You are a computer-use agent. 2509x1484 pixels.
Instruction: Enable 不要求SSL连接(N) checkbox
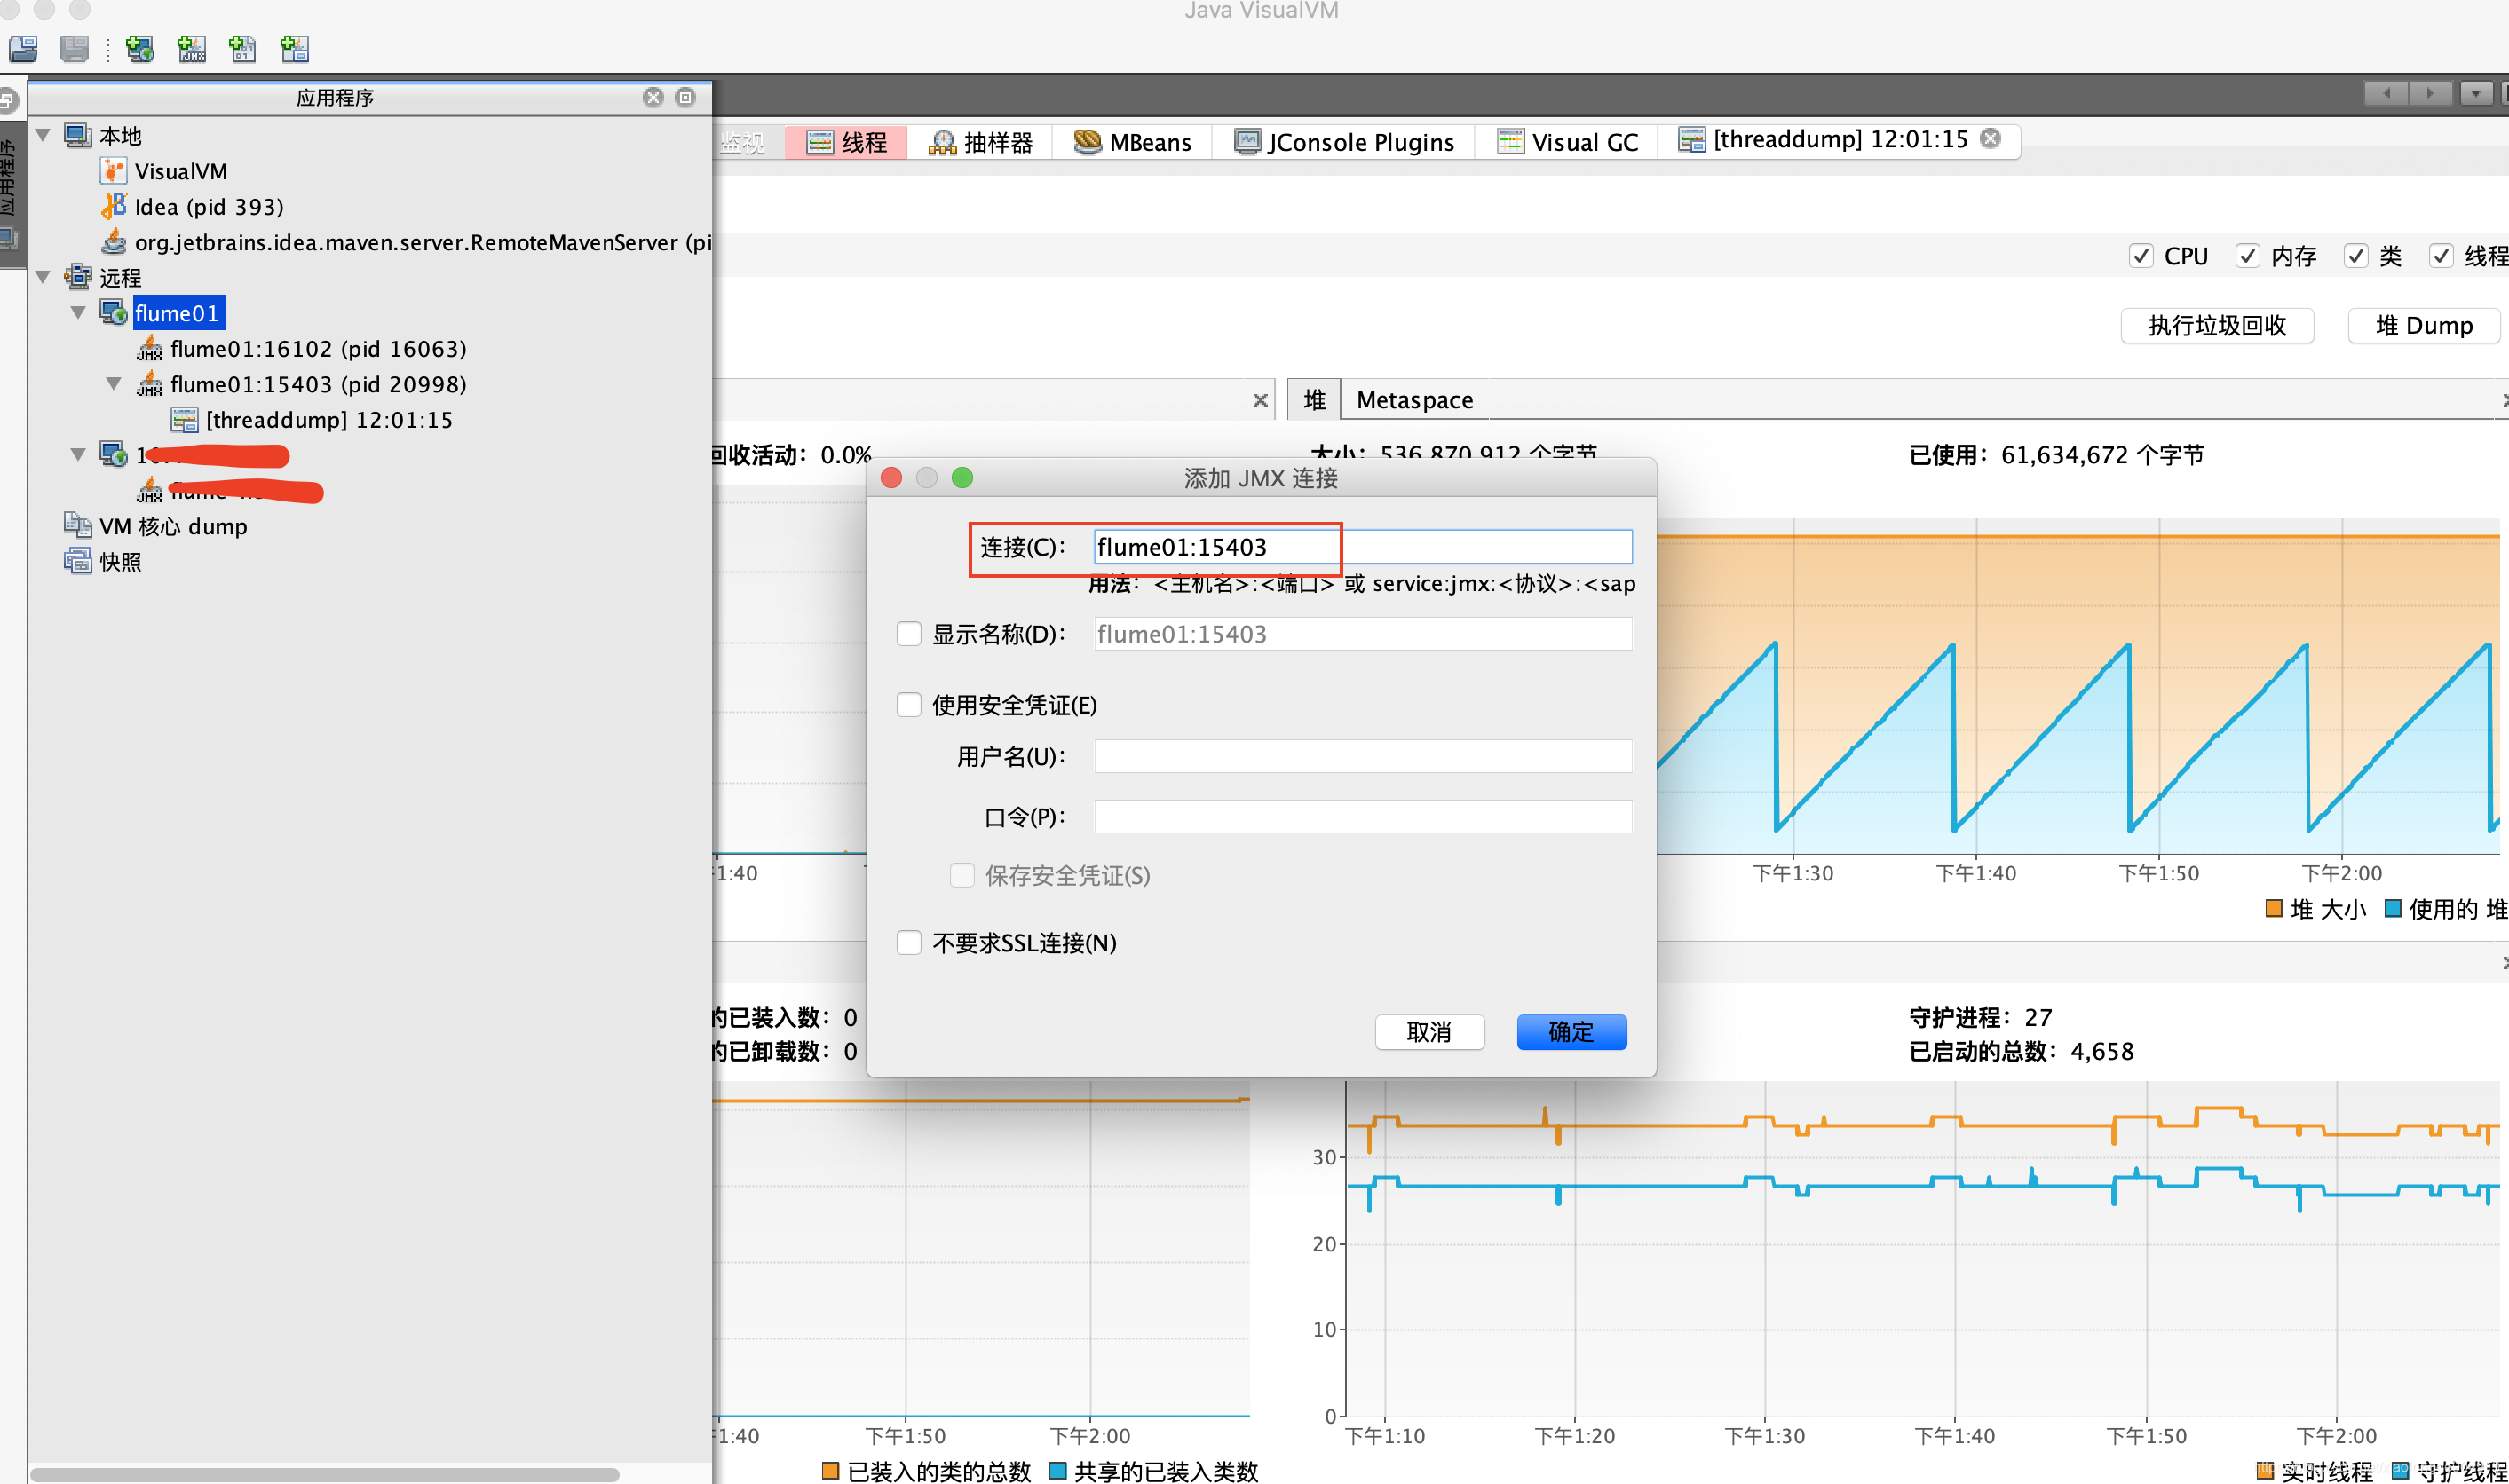pyautogui.click(x=908, y=943)
